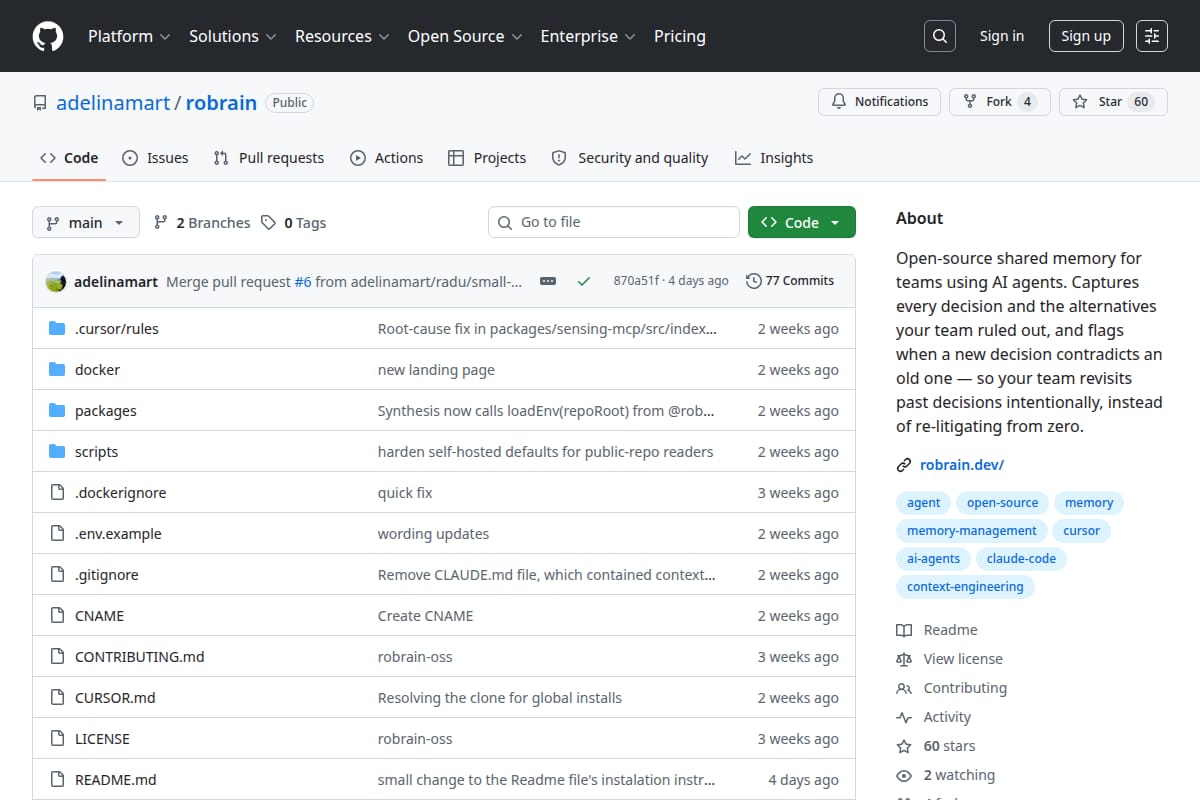The image size is (1200, 800).
Task: Open the main branch selector dropdown
Action: [x=85, y=222]
